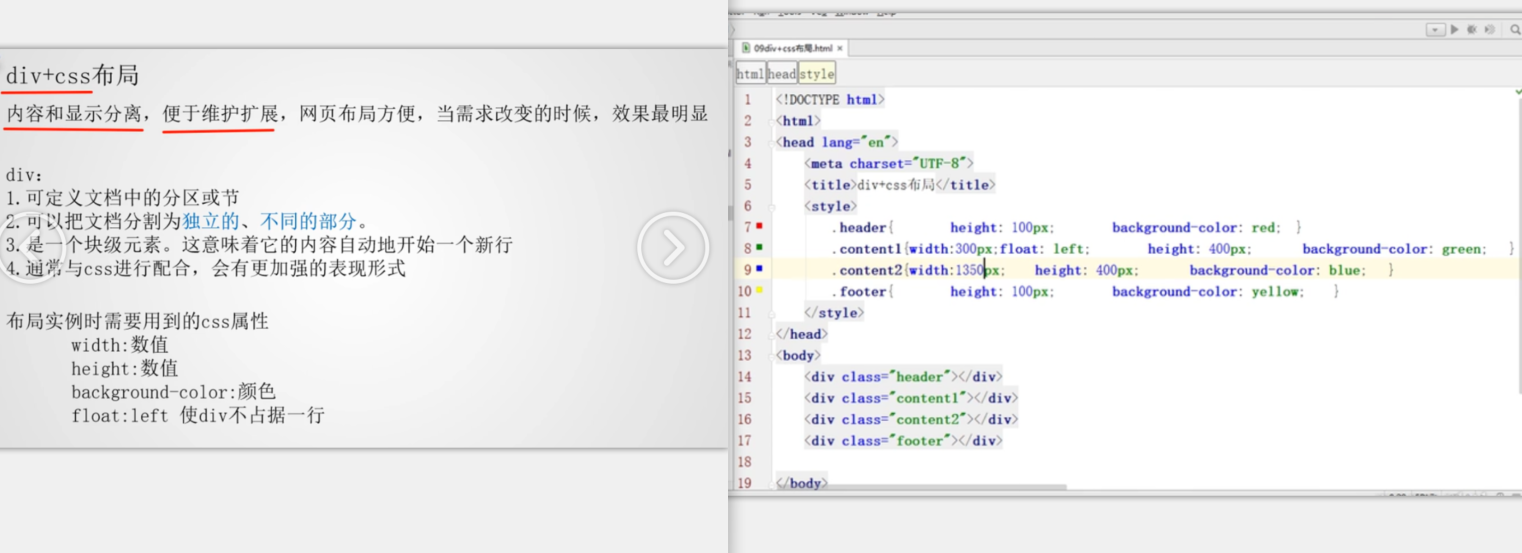Click the div class="header" line

(903, 377)
